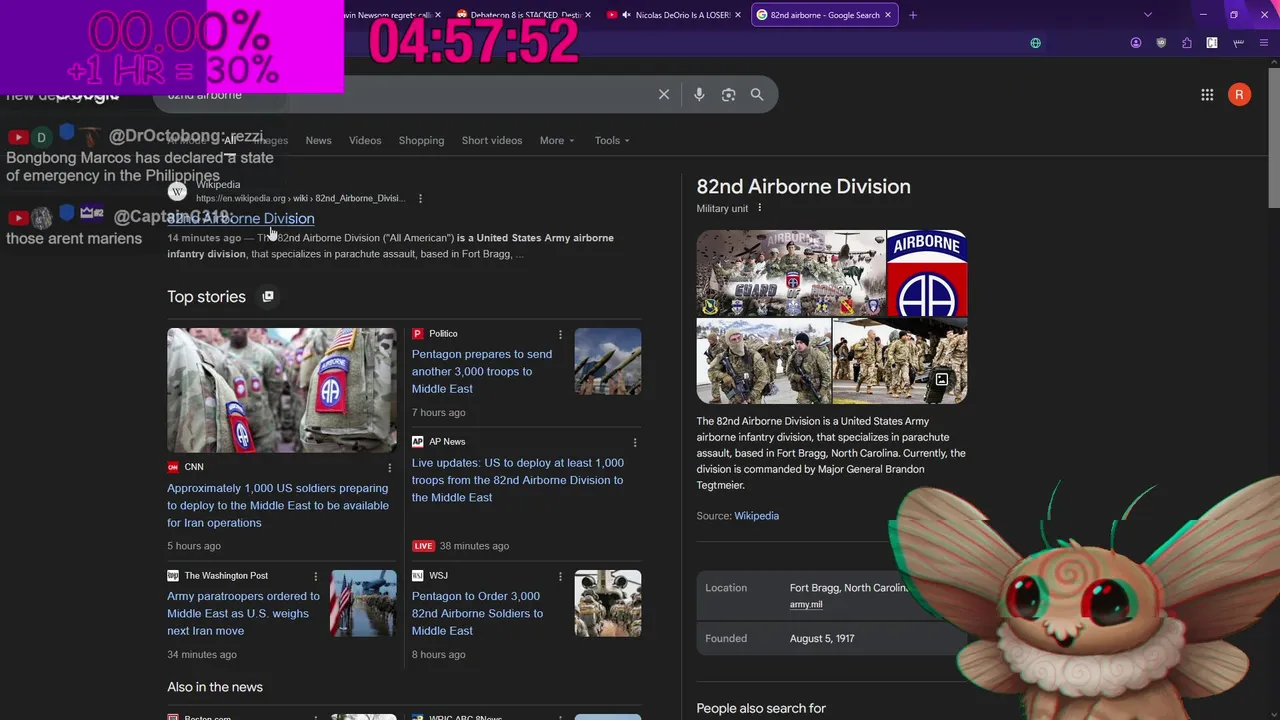Expand the More search filter dropdown

pyautogui.click(x=557, y=140)
